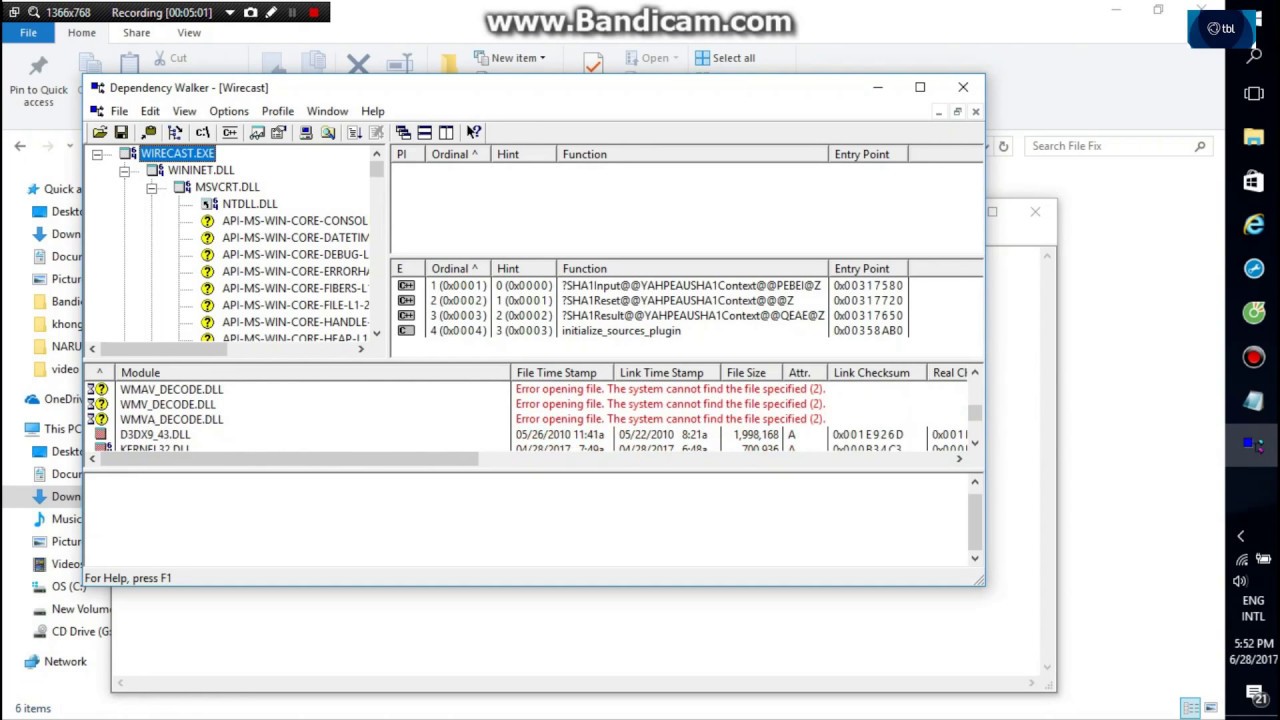The image size is (1280, 720).
Task: Click the toolbar icon showing glasses over picture
Action: (257, 132)
